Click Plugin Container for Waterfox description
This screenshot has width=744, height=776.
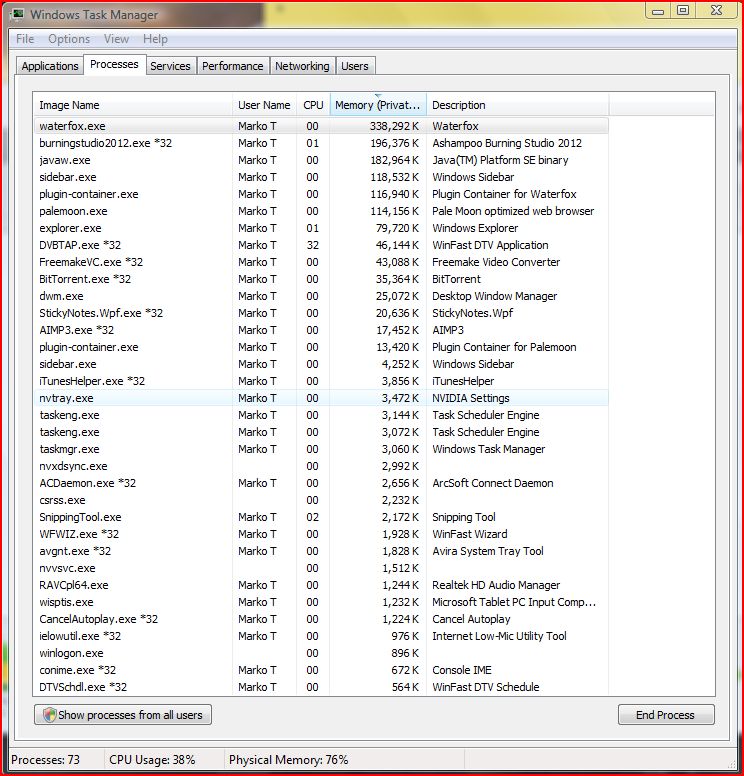point(504,194)
